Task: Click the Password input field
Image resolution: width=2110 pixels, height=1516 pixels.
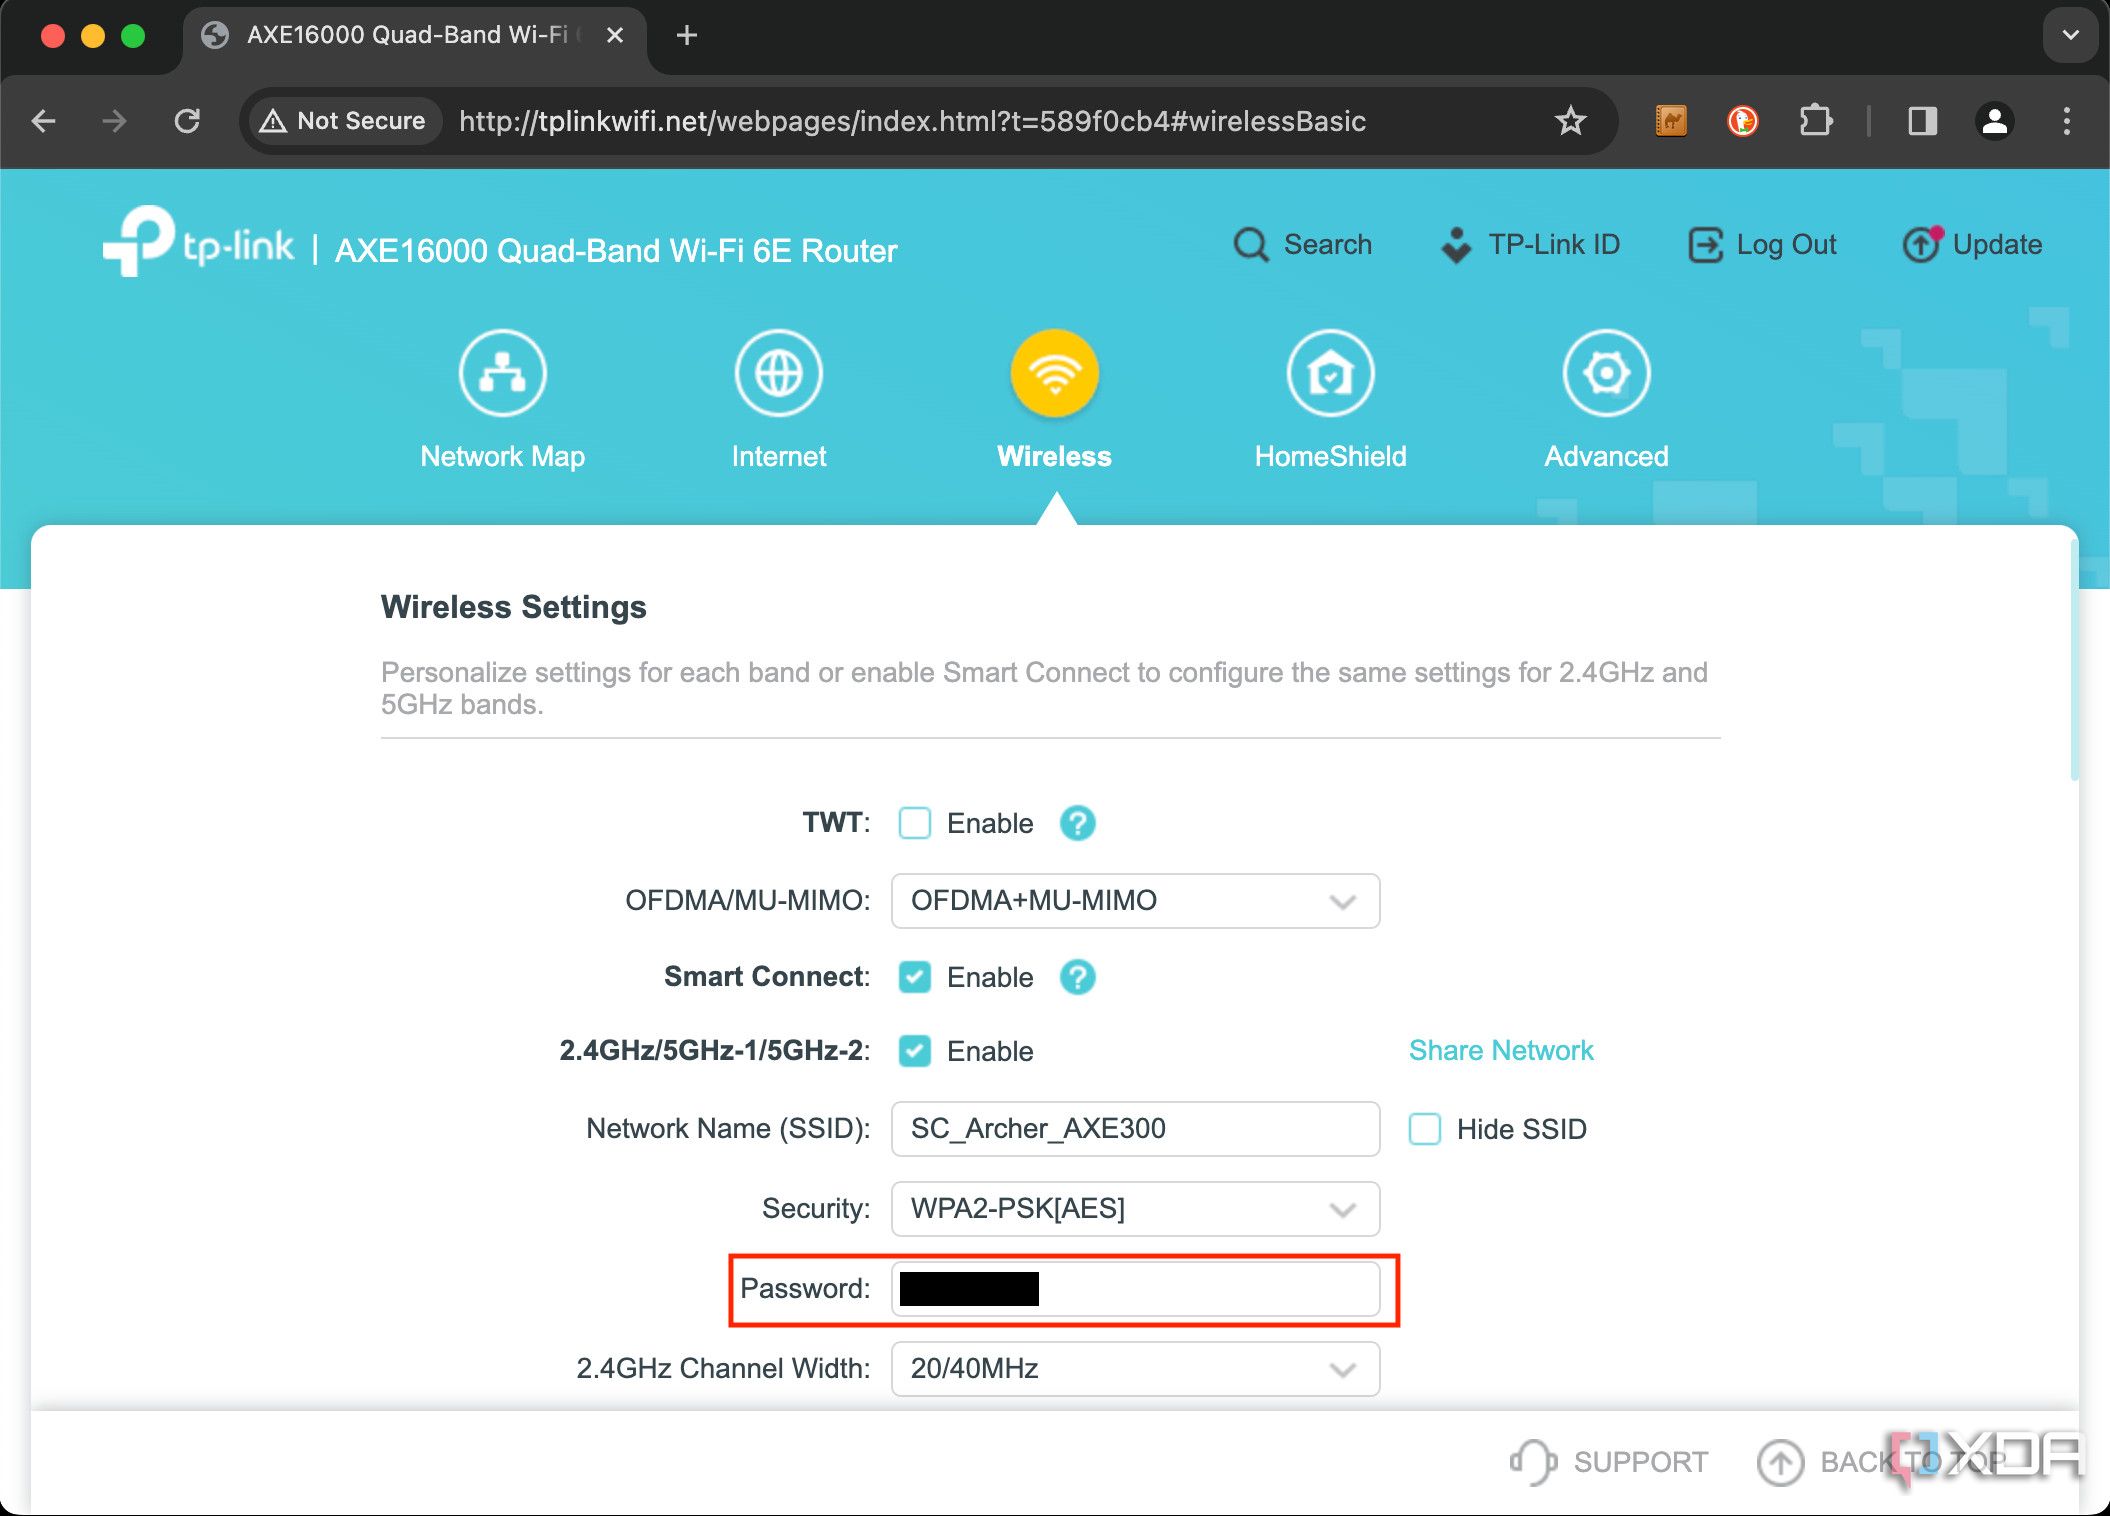Action: (x=1135, y=1289)
